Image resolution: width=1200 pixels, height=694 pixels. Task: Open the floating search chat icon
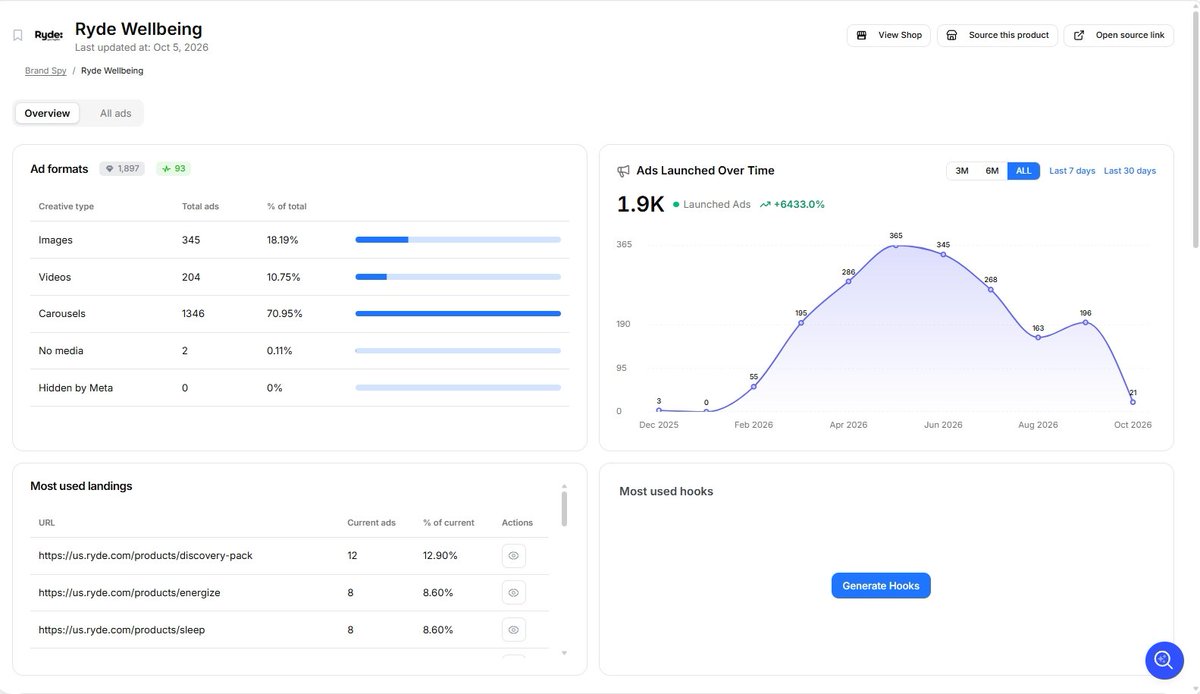click(x=1164, y=660)
